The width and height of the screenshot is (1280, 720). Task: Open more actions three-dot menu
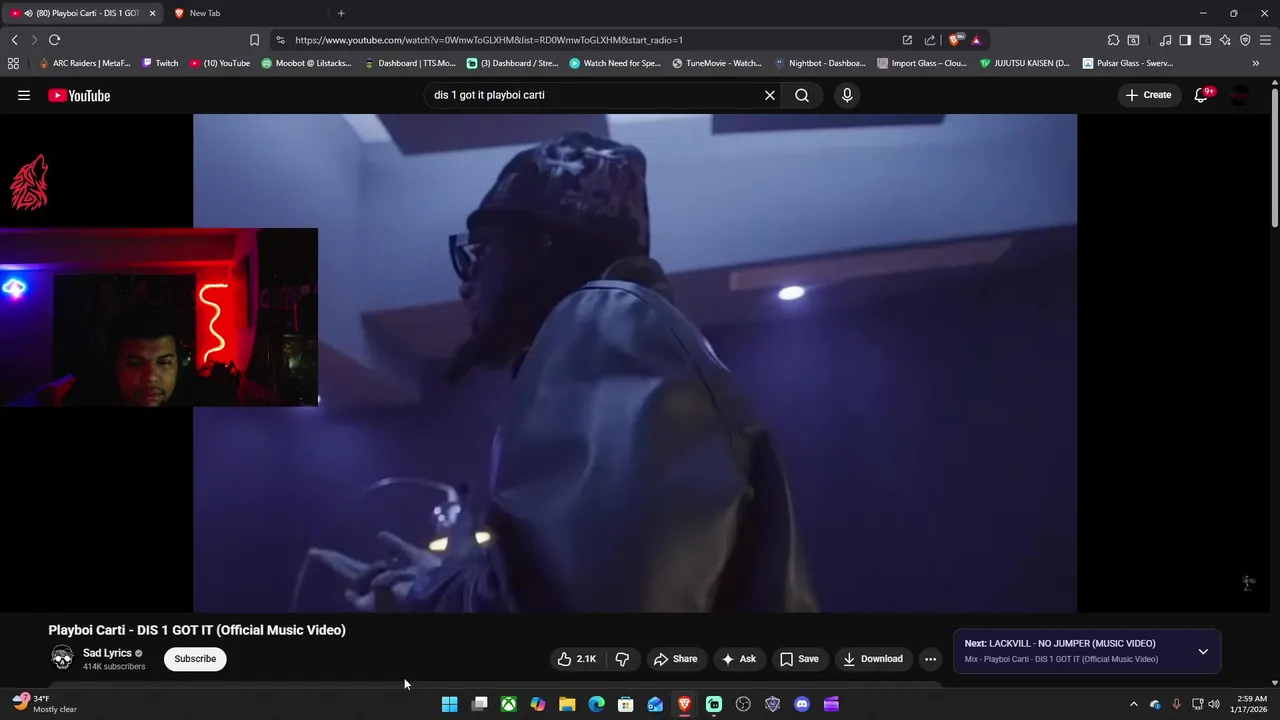click(930, 659)
